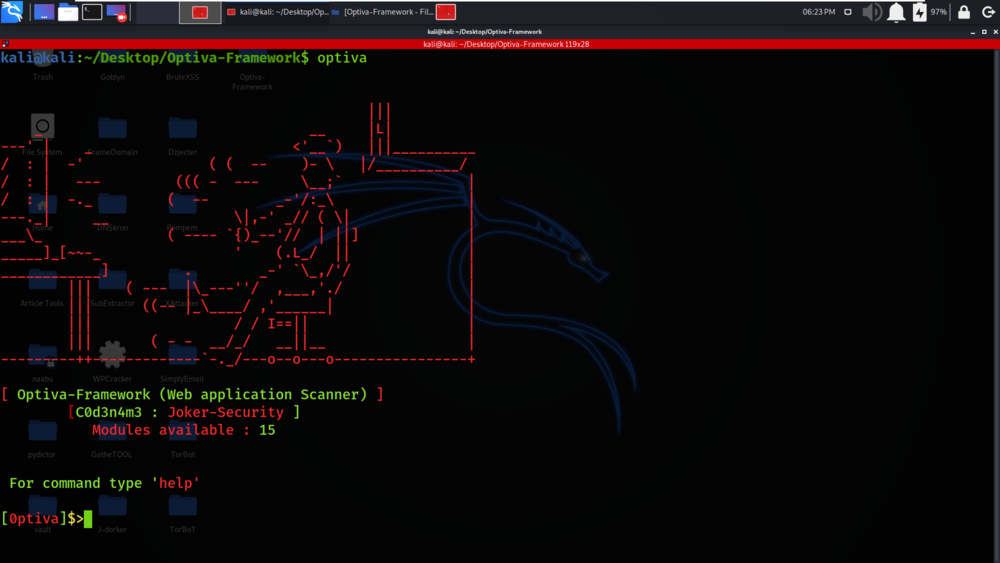The height and width of the screenshot is (563, 1000).
Task: Click the 97% battery percentage label
Action: click(938, 12)
